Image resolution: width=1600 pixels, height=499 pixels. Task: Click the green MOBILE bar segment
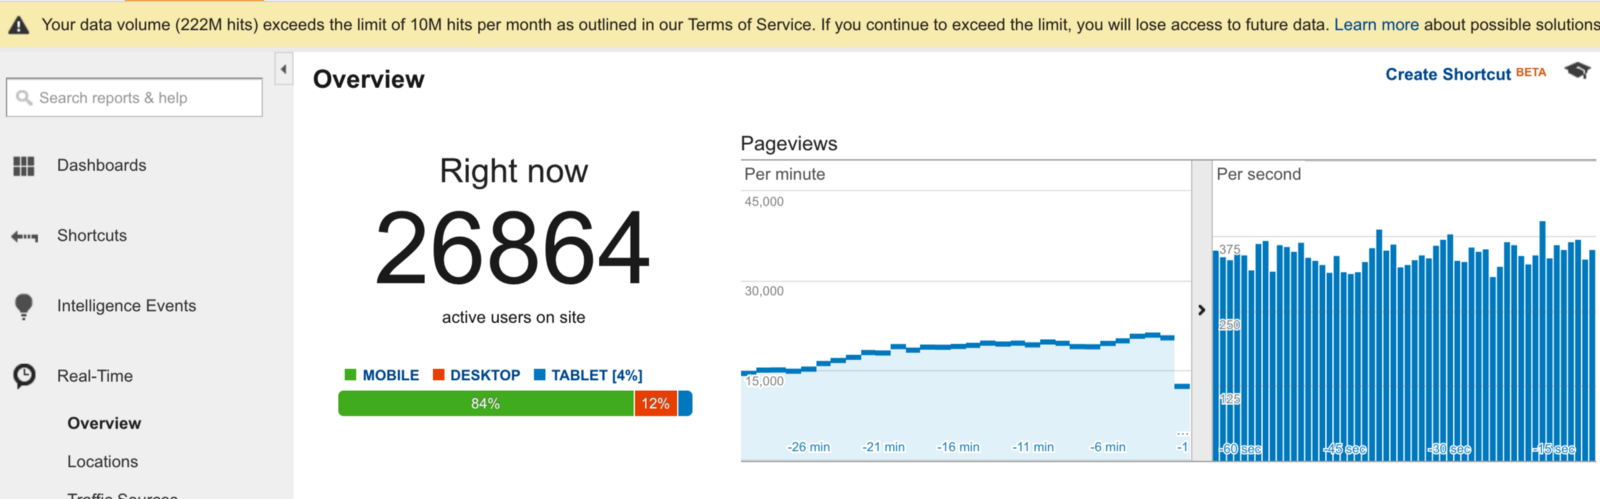(486, 404)
